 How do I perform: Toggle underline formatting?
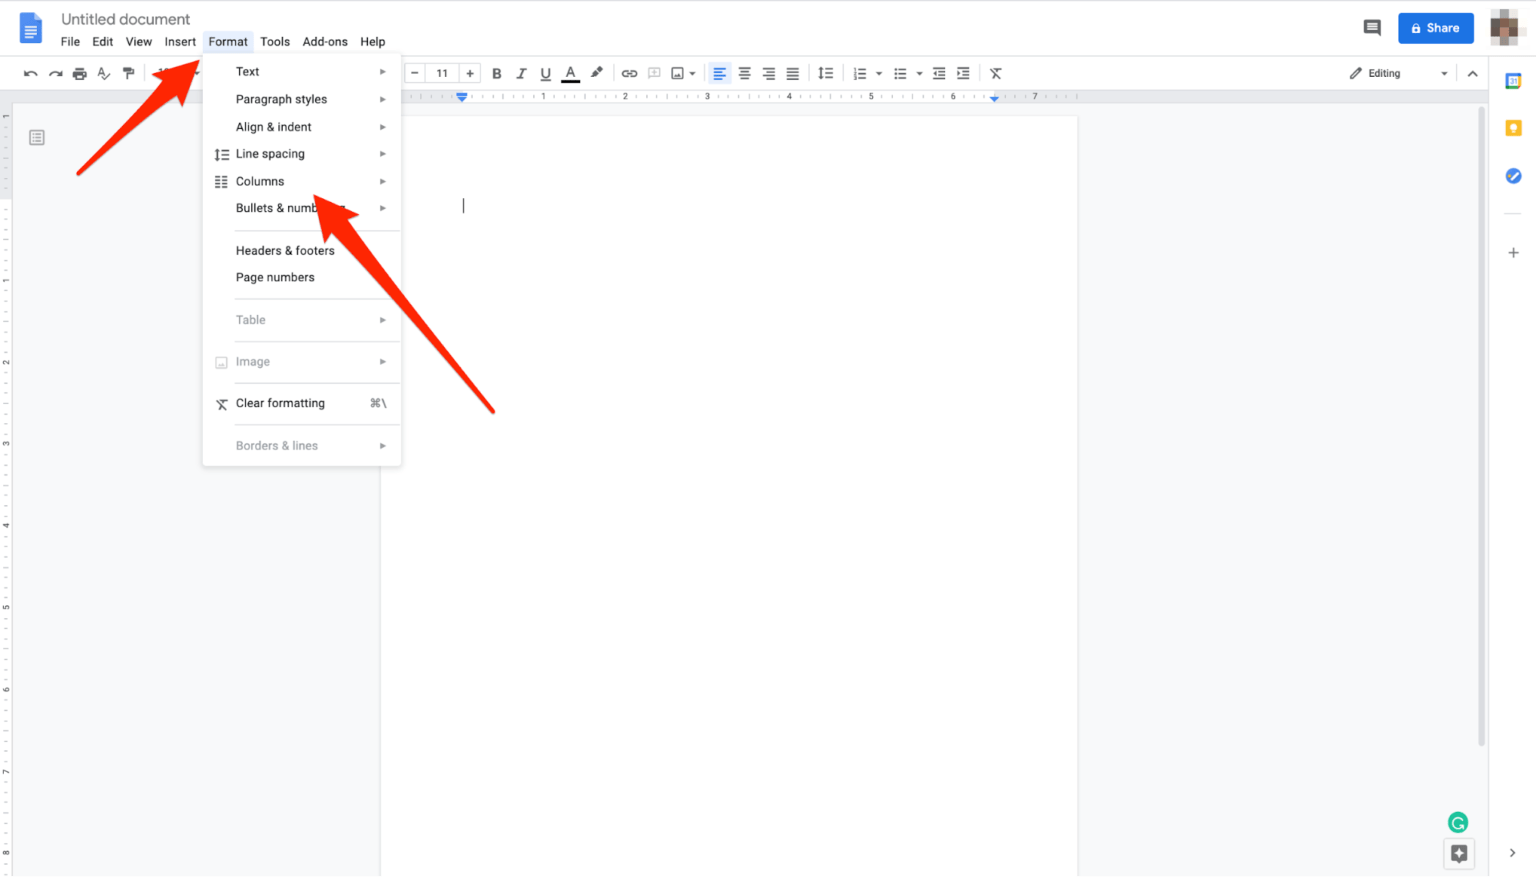click(x=545, y=72)
